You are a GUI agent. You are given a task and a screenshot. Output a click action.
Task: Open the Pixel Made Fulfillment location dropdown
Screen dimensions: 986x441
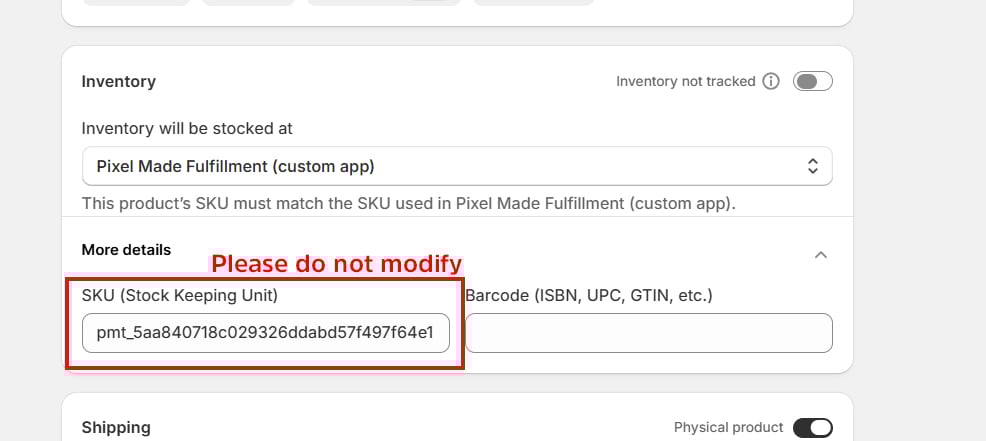point(456,166)
